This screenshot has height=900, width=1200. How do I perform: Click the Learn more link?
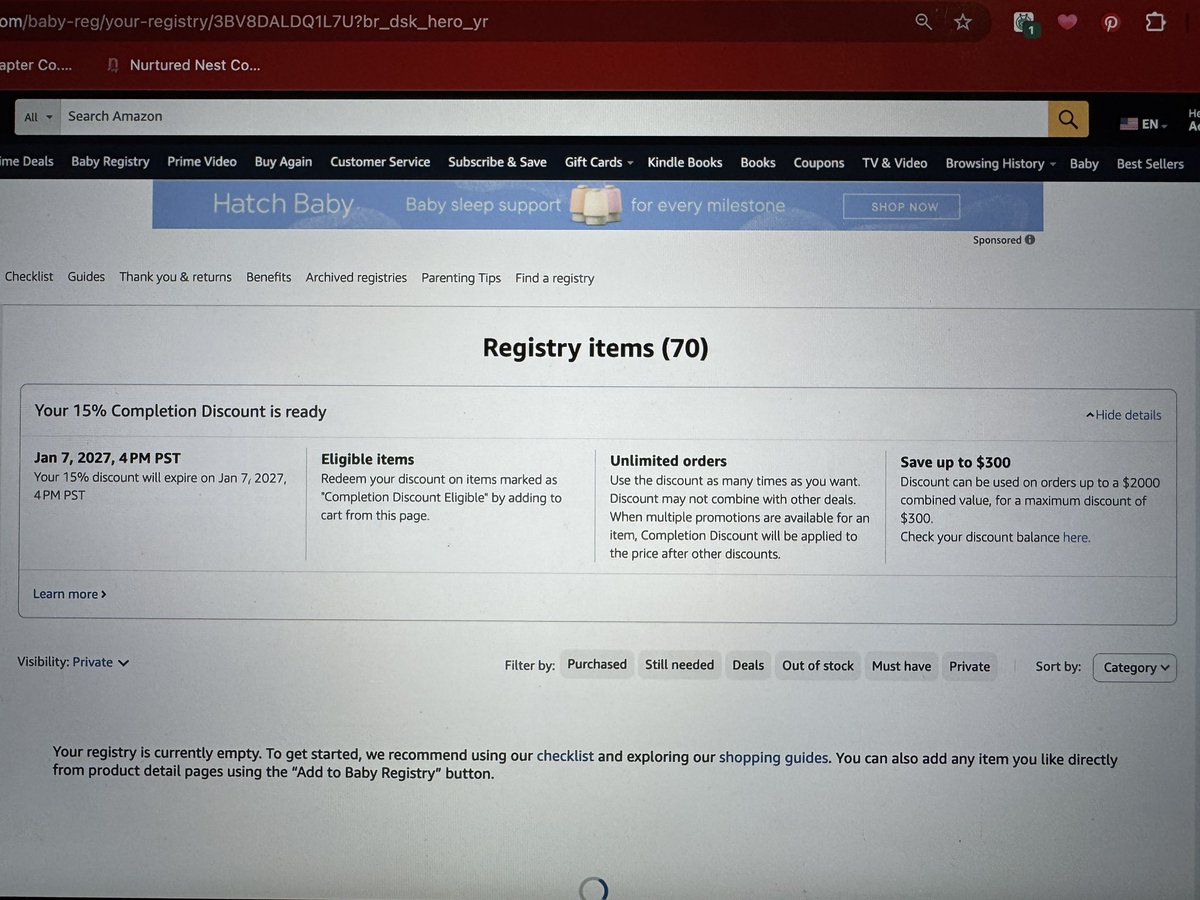tap(69, 594)
